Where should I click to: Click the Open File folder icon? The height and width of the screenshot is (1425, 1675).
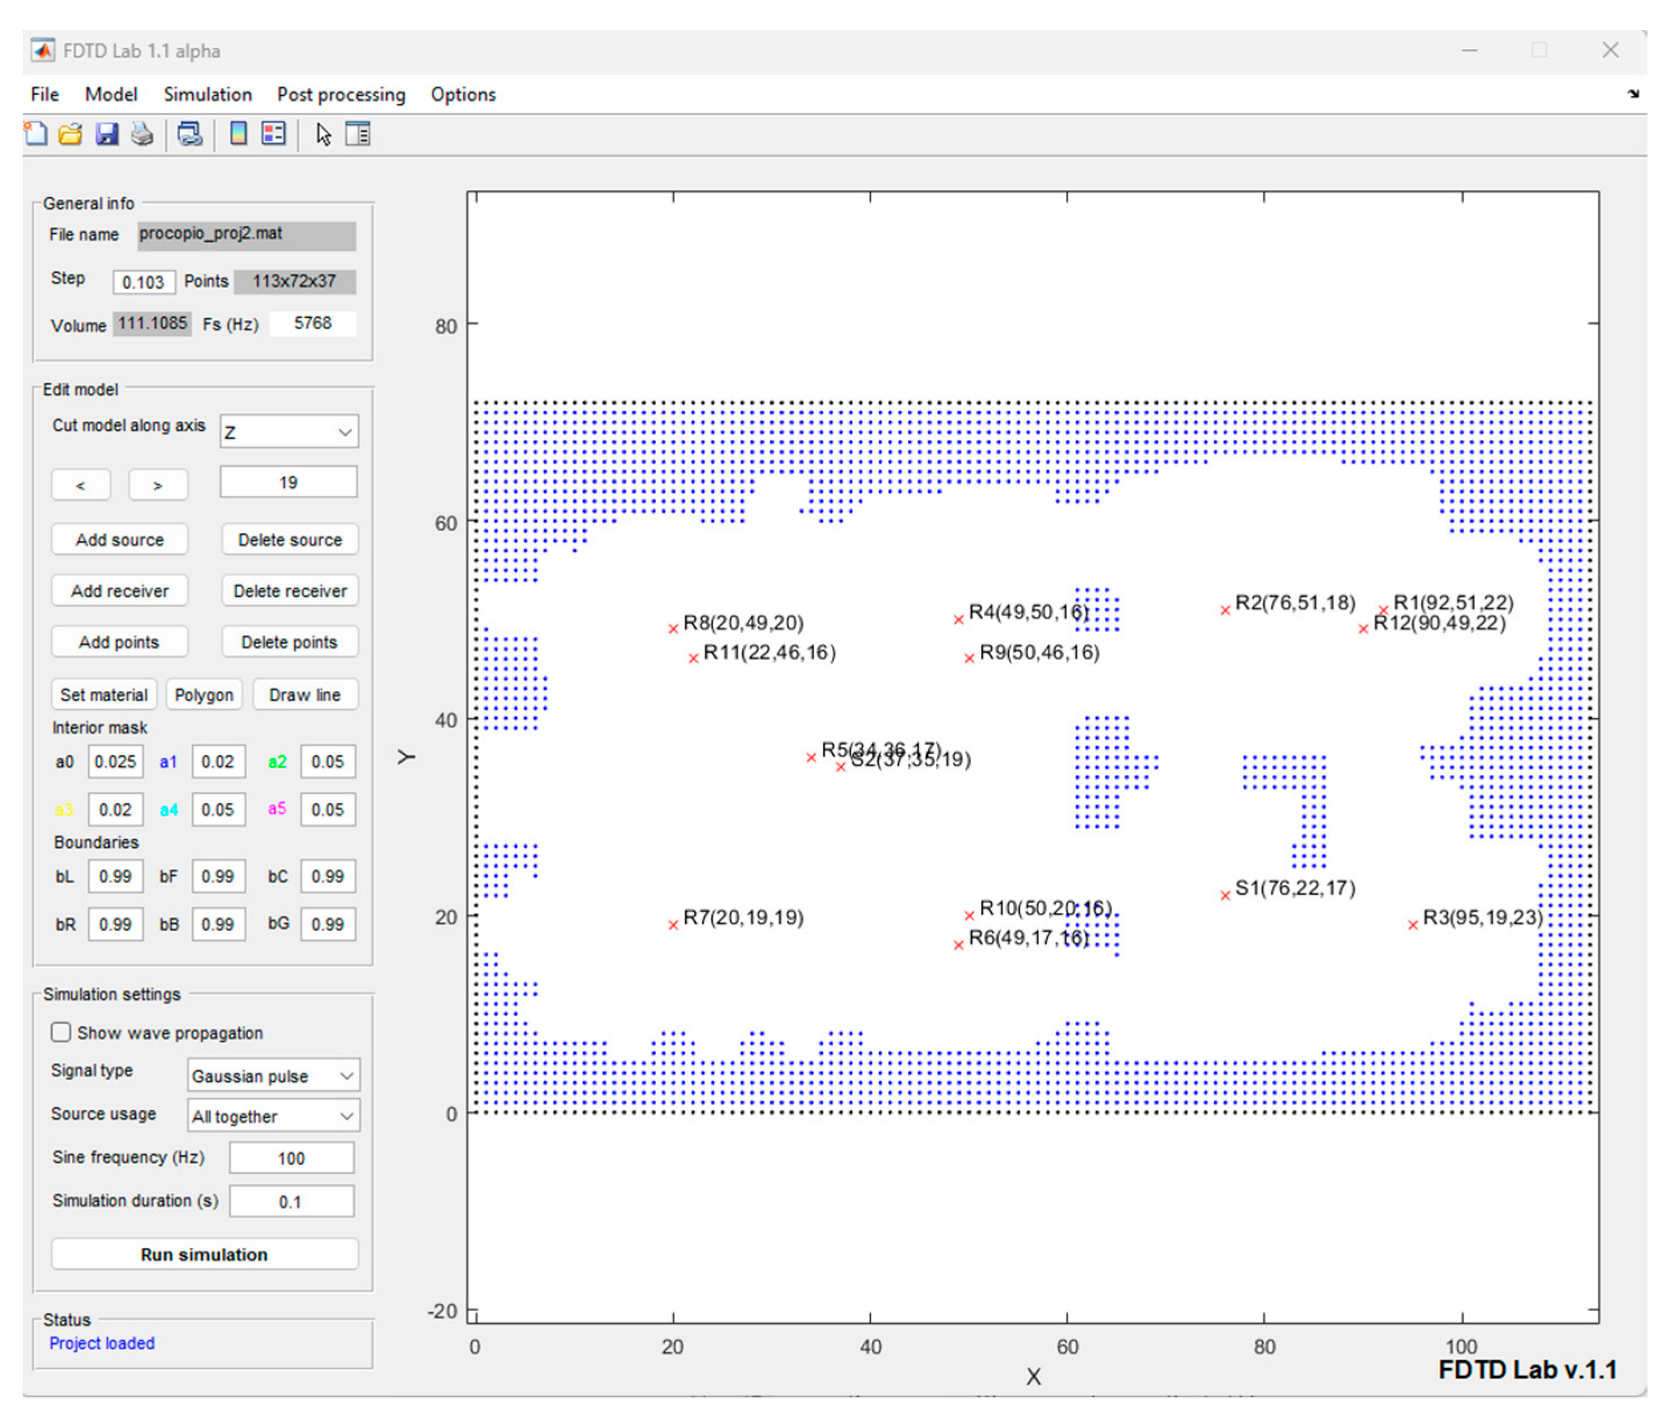[x=70, y=134]
